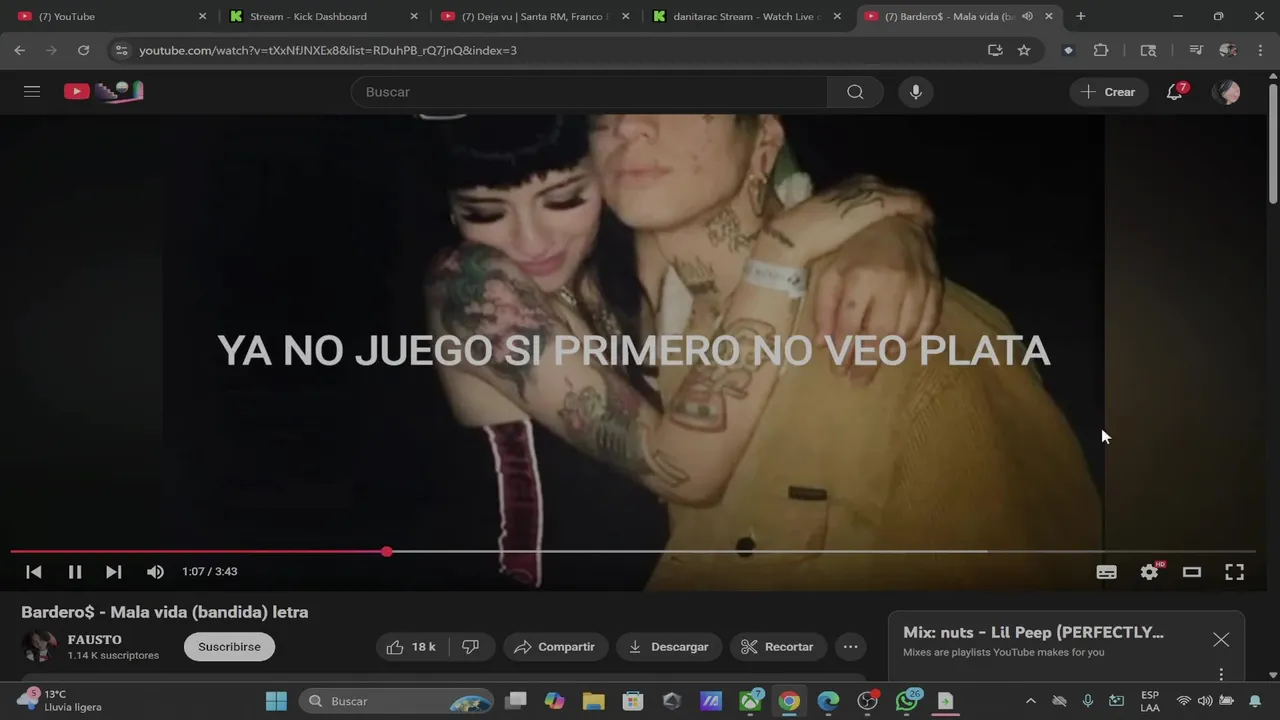This screenshot has height=720, width=1280.
Task: Open the media controls icon
Action: pyautogui.click(x=1196, y=50)
